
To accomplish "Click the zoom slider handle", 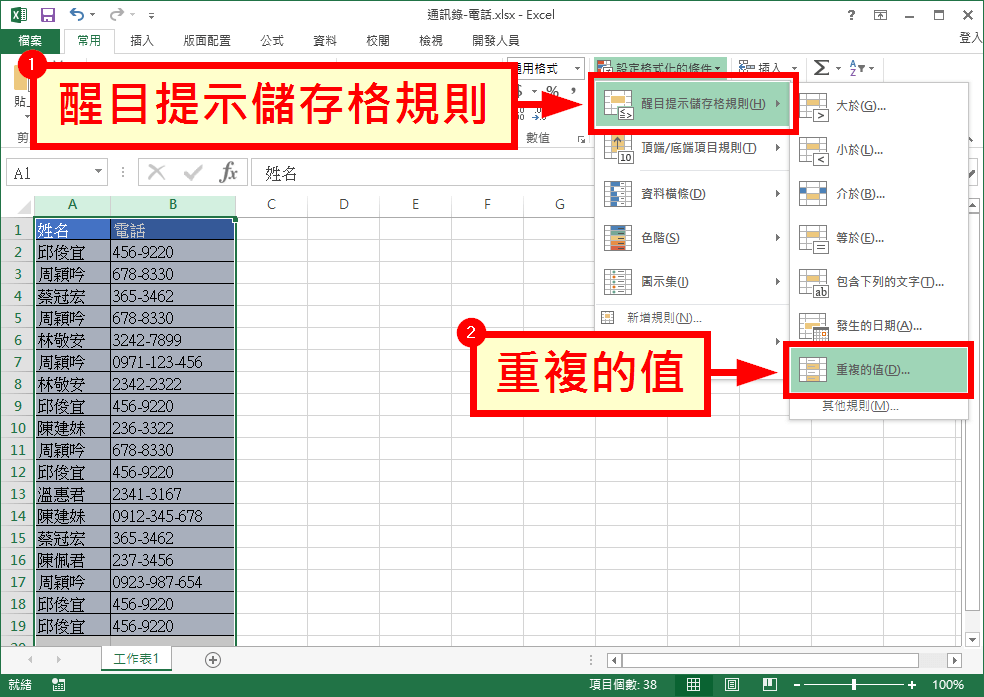I will [x=853, y=684].
